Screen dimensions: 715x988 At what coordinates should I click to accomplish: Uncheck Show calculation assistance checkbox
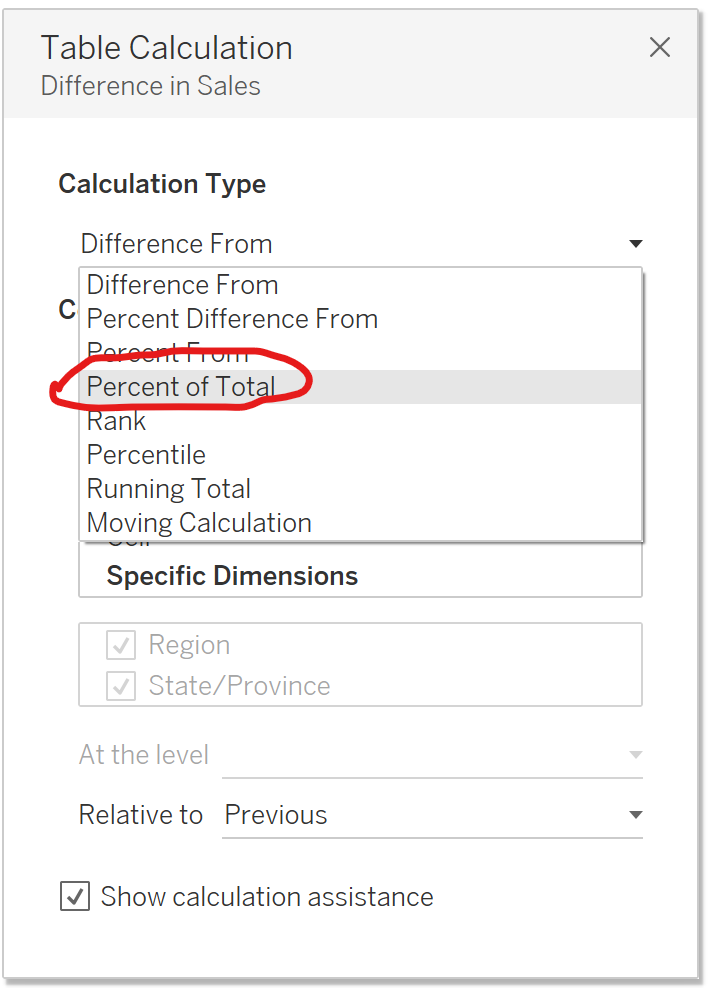(75, 896)
